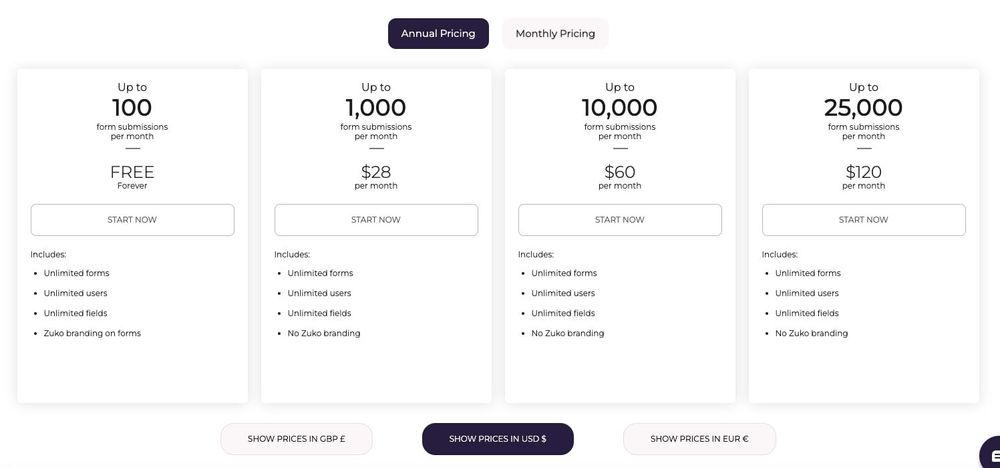Viewport: 1000px width, 468px height.
Task: Click the 10,000 submissions plan heading
Action: coord(619,108)
